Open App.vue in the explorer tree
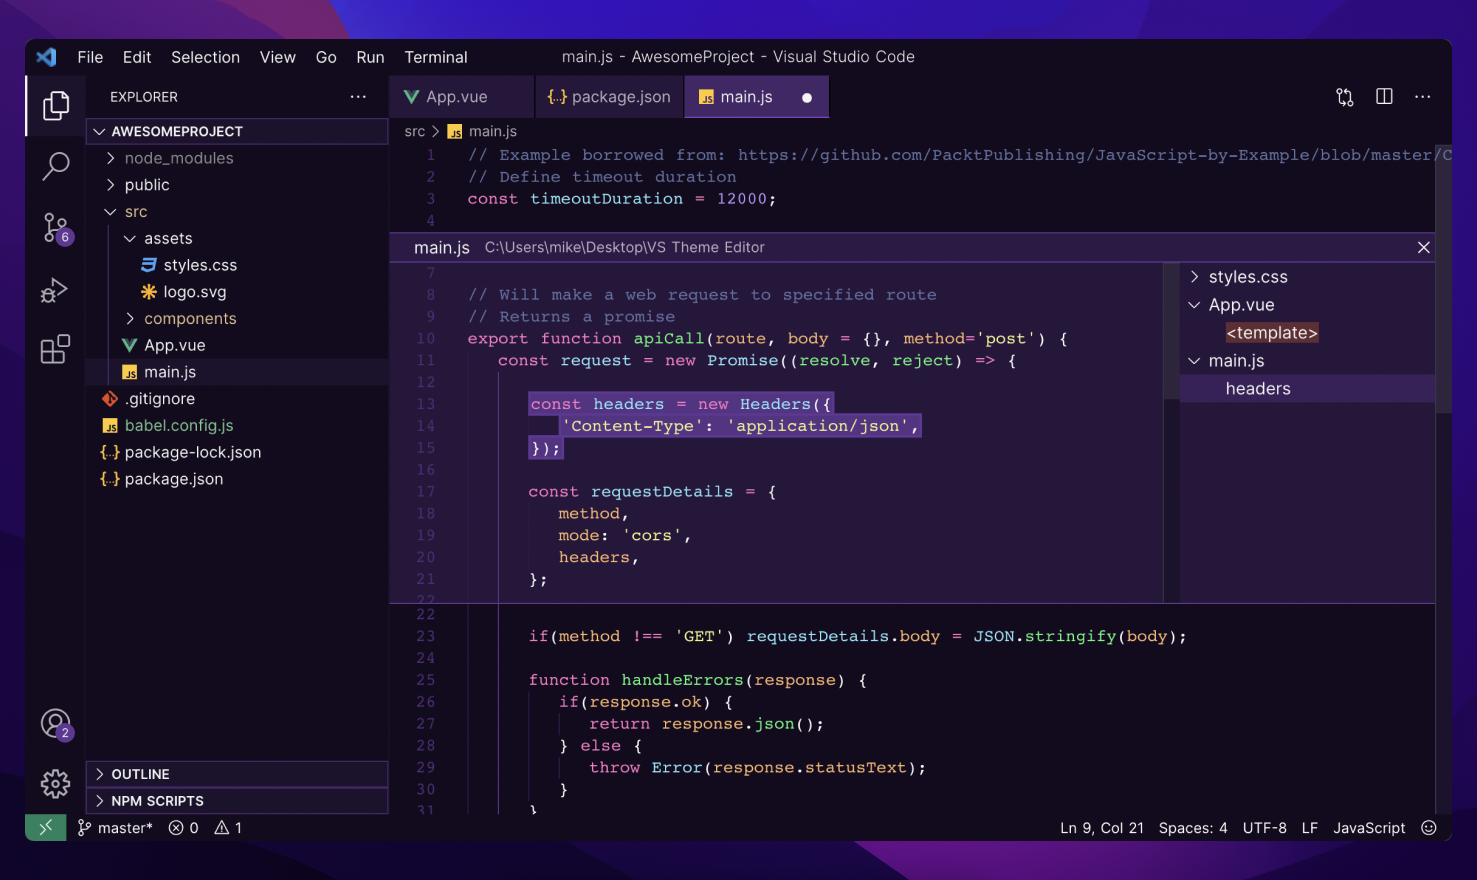 (x=237, y=345)
